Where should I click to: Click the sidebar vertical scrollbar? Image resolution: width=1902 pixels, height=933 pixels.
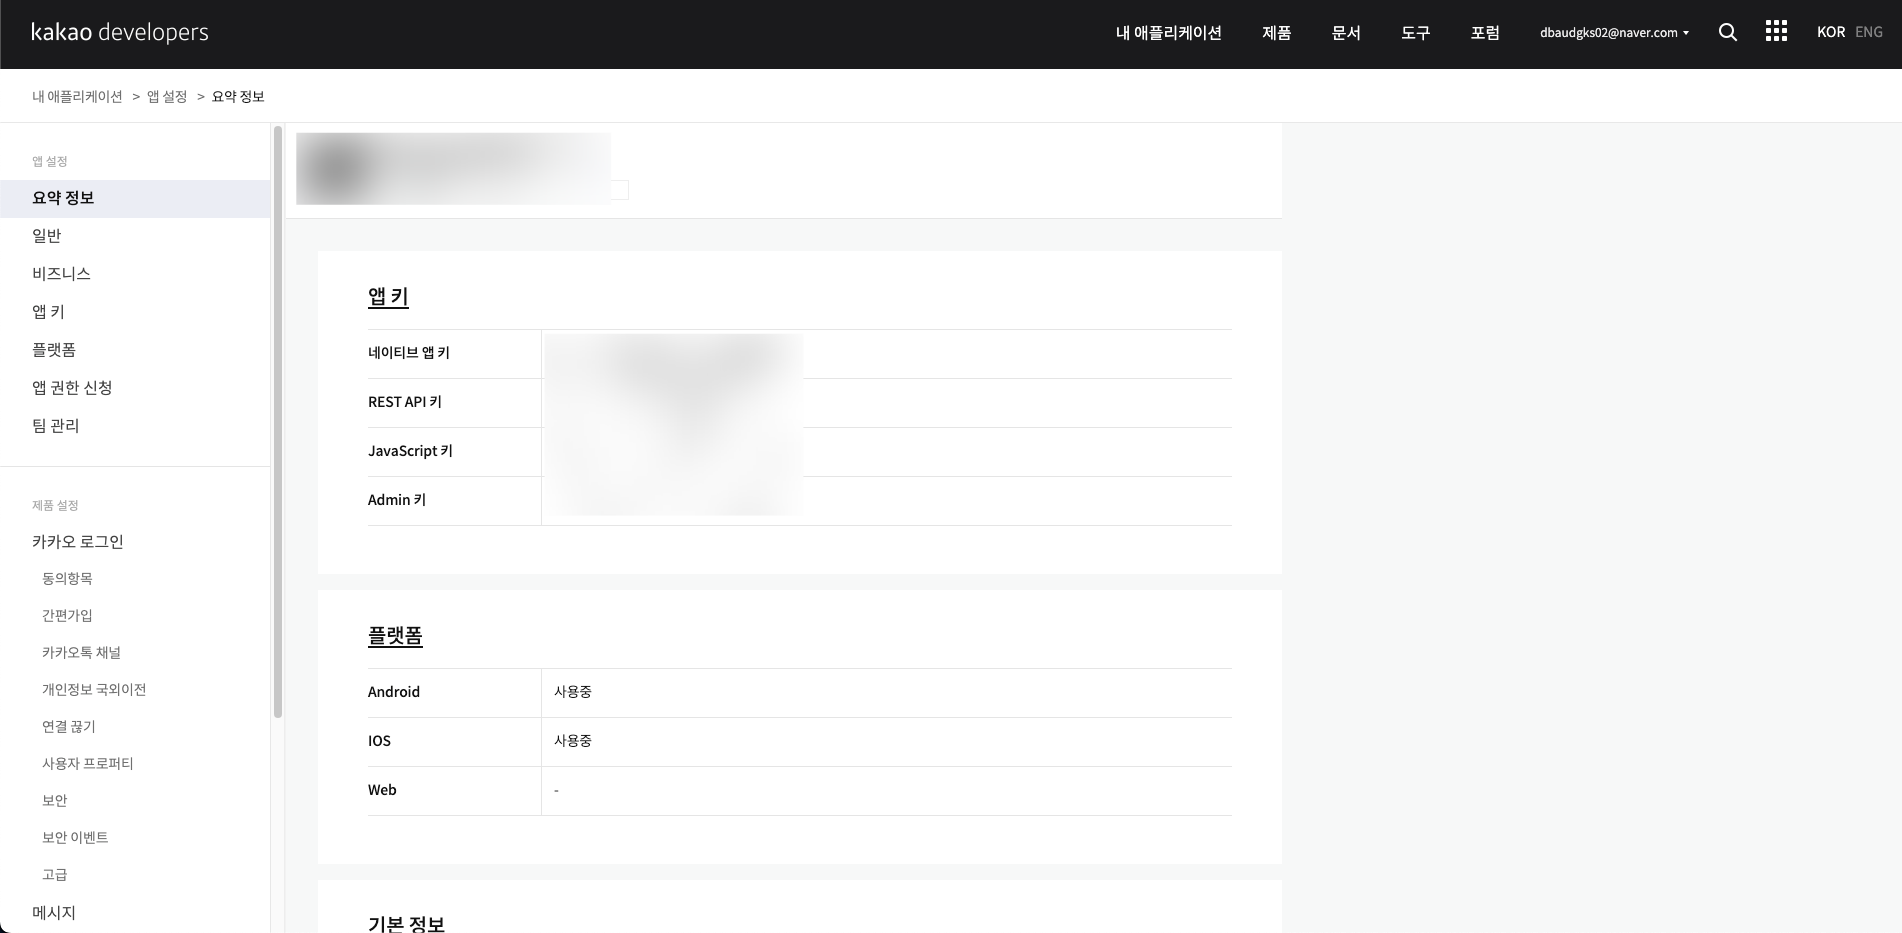pyautogui.click(x=278, y=421)
